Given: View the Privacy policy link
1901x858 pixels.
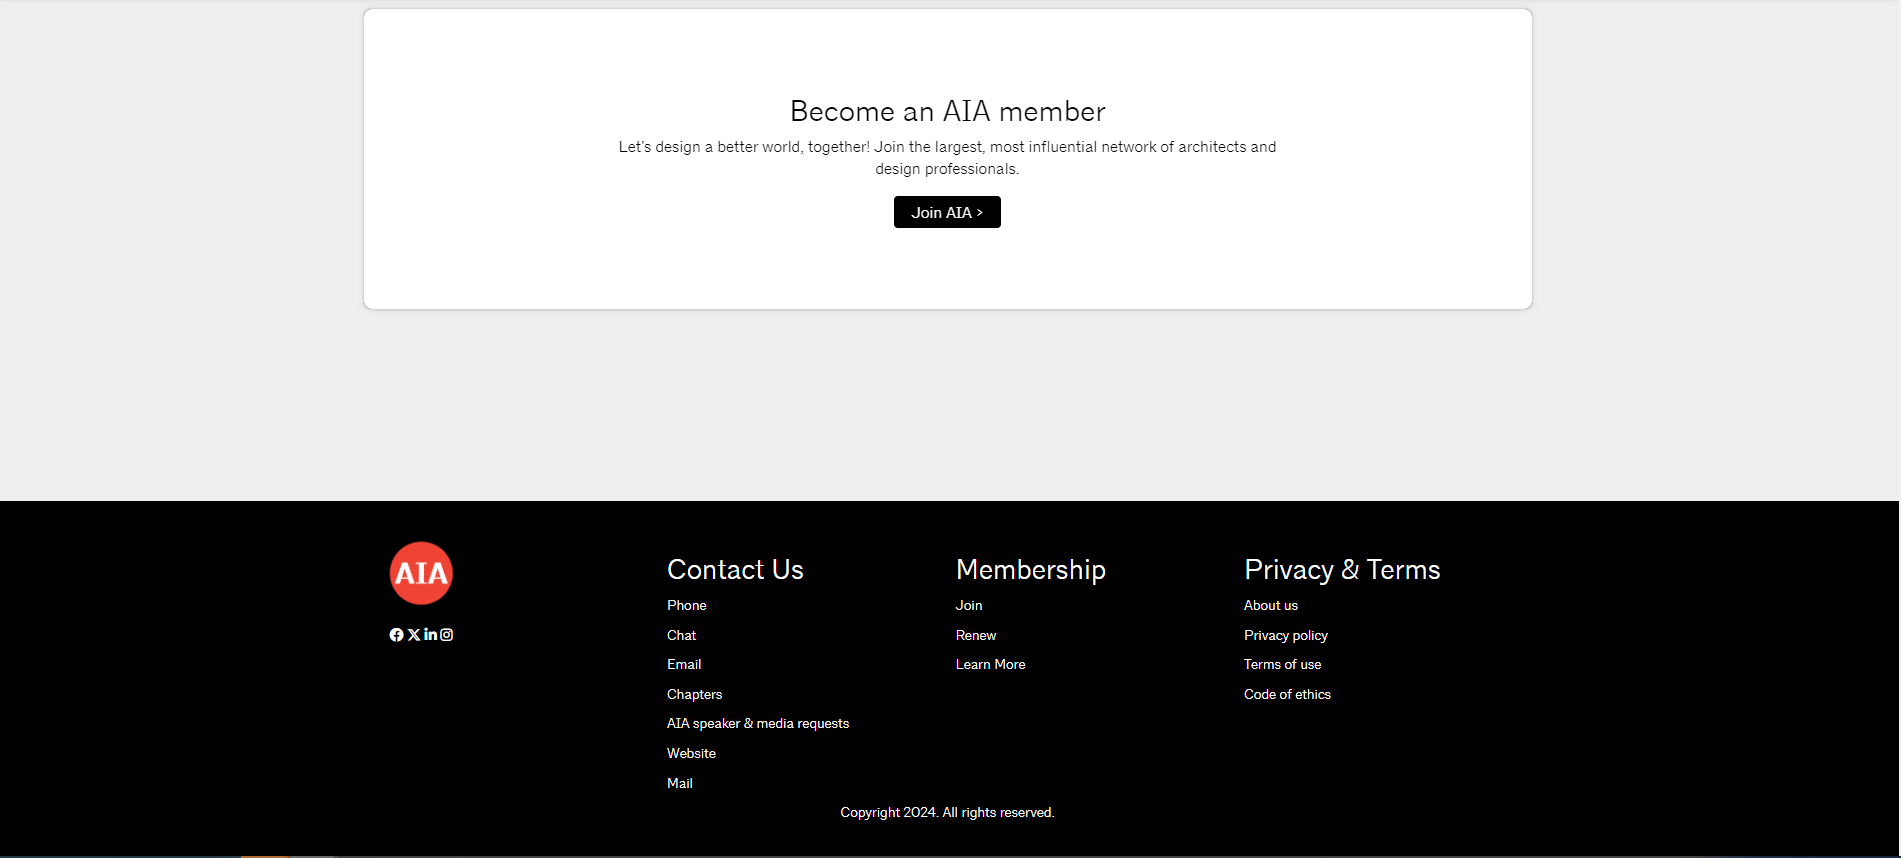Looking at the screenshot, I should pyautogui.click(x=1285, y=636).
